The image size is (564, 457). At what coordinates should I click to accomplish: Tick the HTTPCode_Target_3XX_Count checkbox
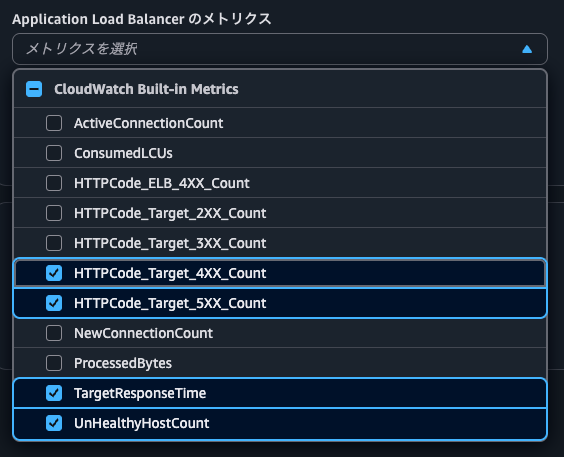(x=54, y=243)
